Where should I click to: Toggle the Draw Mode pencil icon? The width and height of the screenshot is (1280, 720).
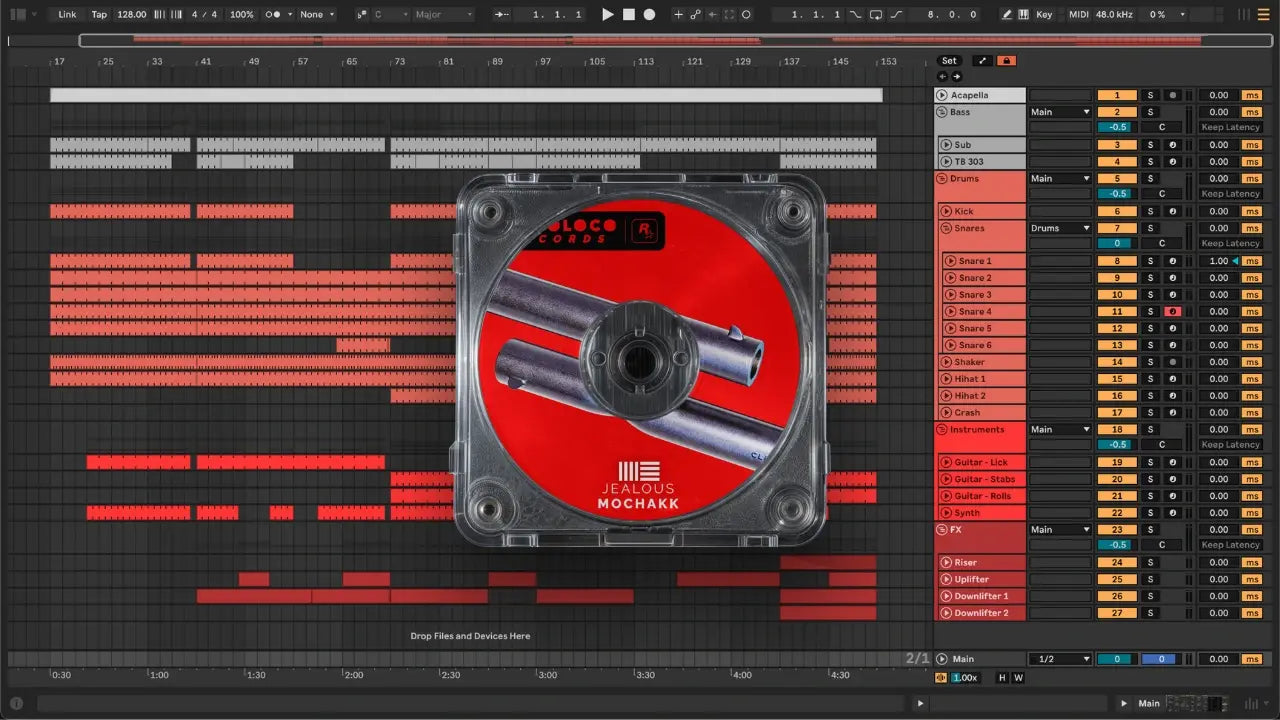tap(1007, 15)
